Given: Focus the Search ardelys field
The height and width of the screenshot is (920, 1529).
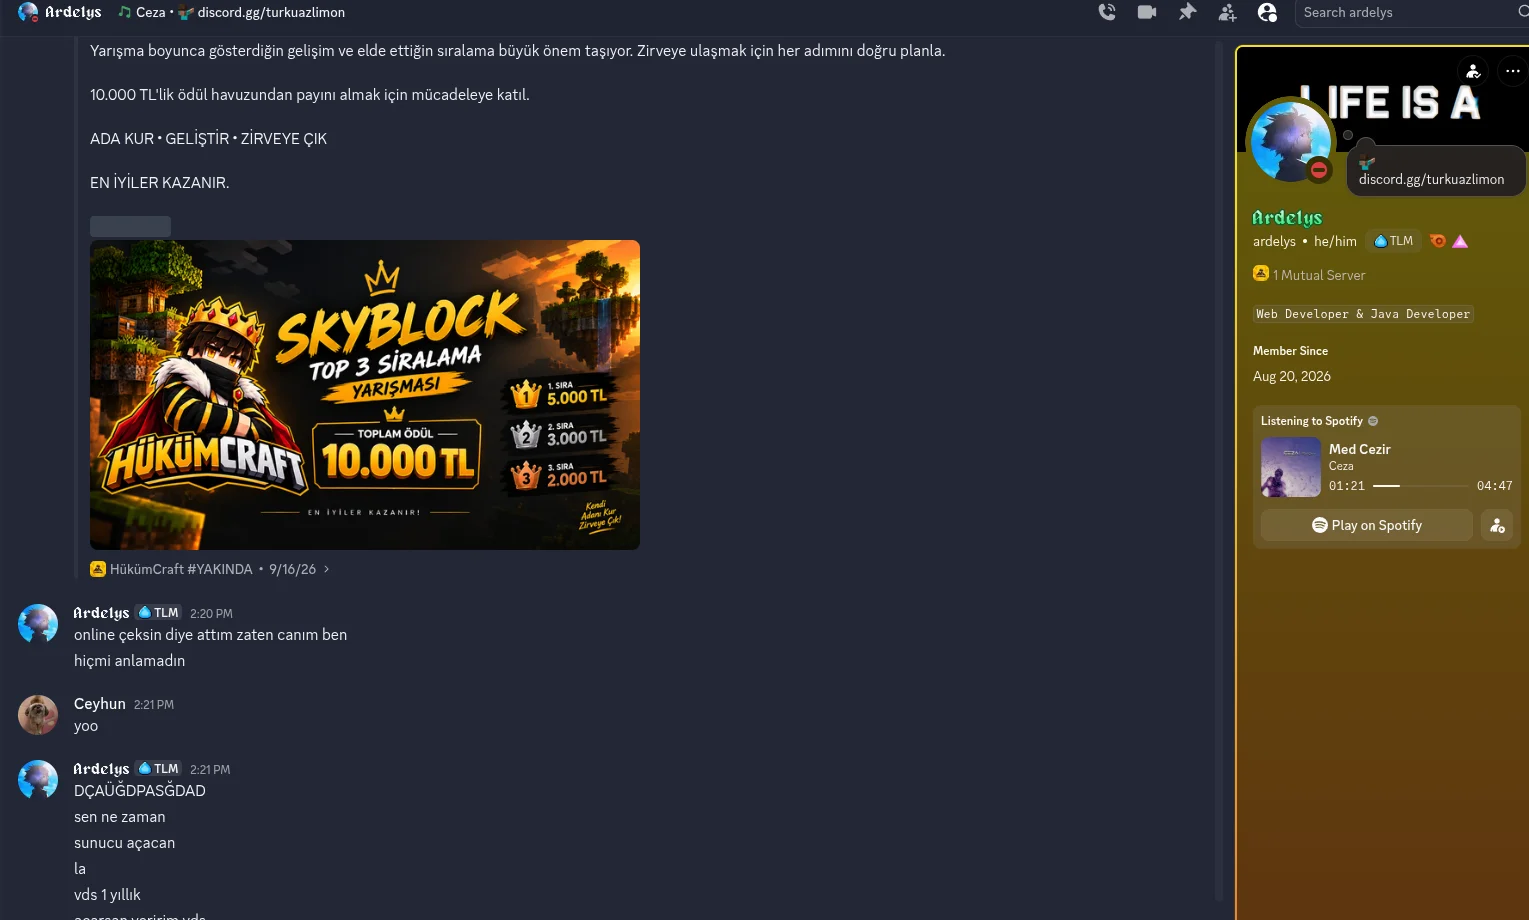Looking at the screenshot, I should click(x=1410, y=12).
